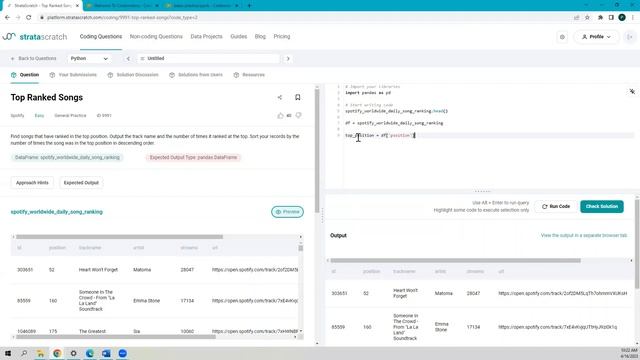Downvote the question with thumbs-down icon
Screen dimensions: 640x360
(x=299, y=116)
